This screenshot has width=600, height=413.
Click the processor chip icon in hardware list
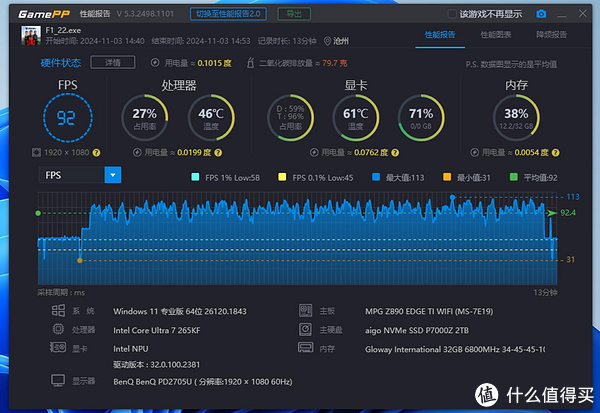tap(58, 329)
